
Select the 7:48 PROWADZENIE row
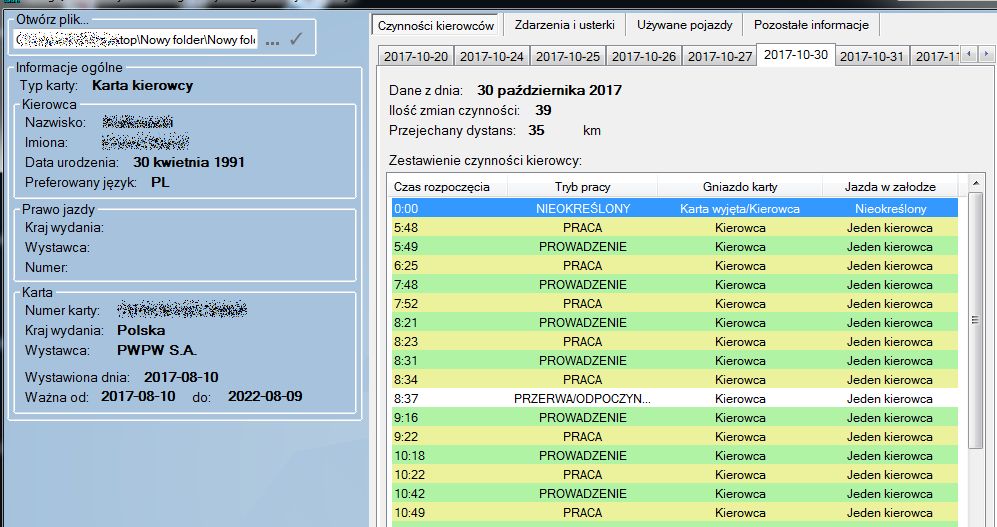[675, 285]
